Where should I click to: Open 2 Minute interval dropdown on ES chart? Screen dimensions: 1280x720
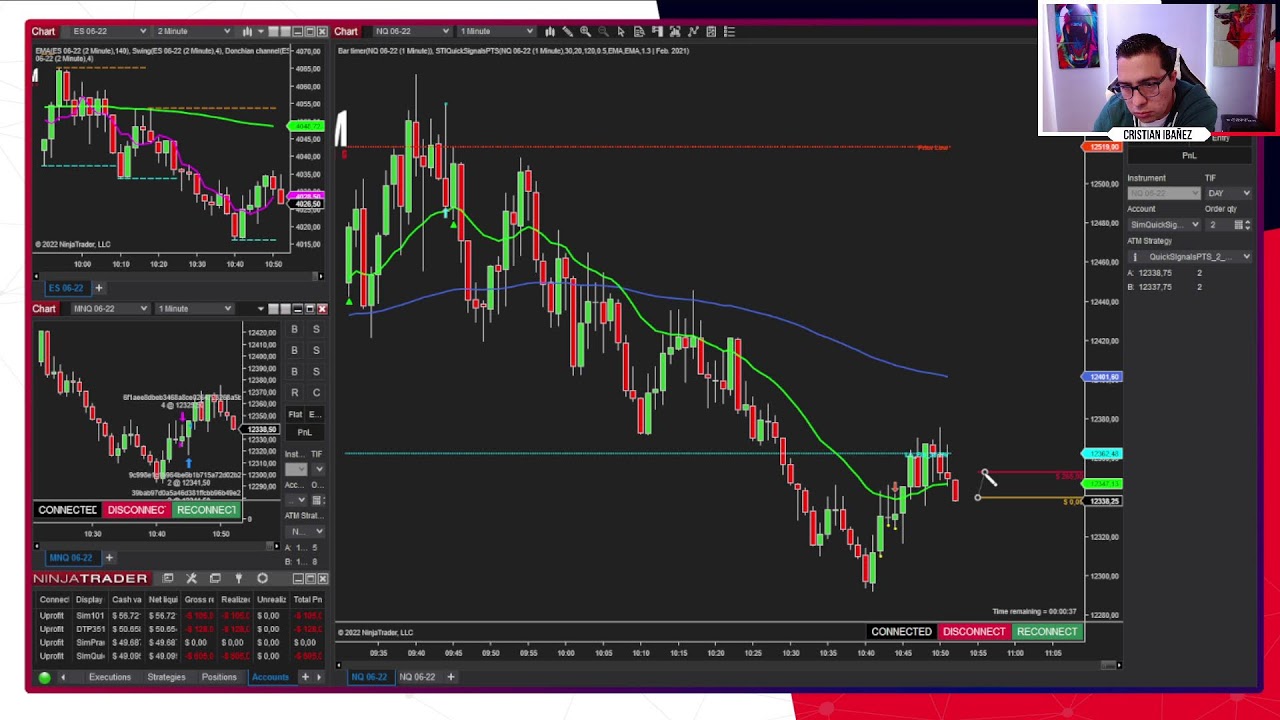[x=193, y=32]
